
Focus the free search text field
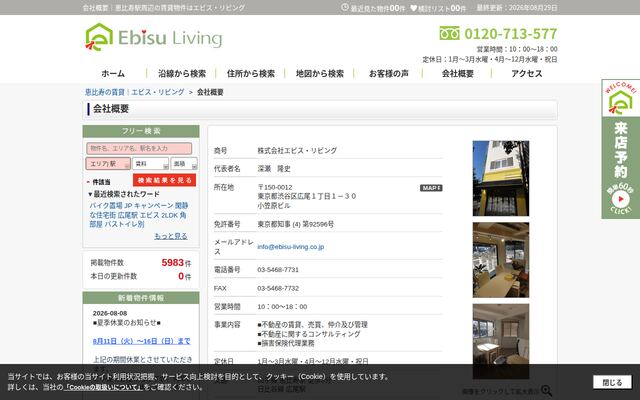(x=139, y=148)
